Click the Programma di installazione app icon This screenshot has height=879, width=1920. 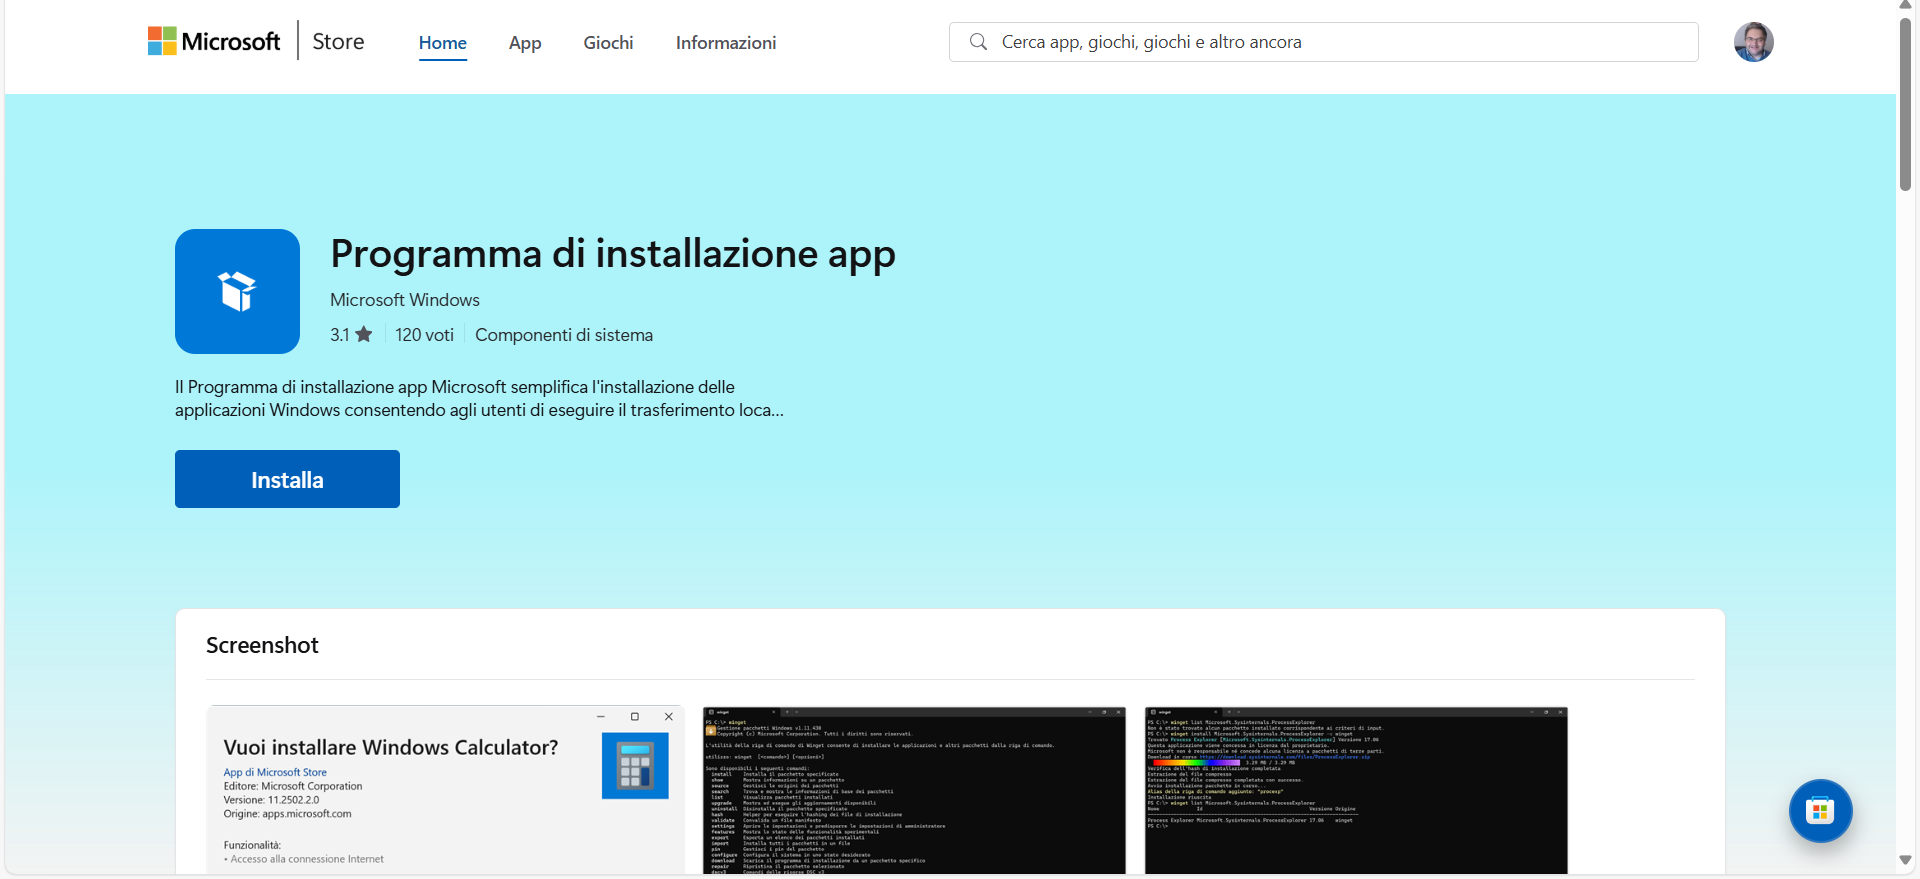tap(237, 291)
